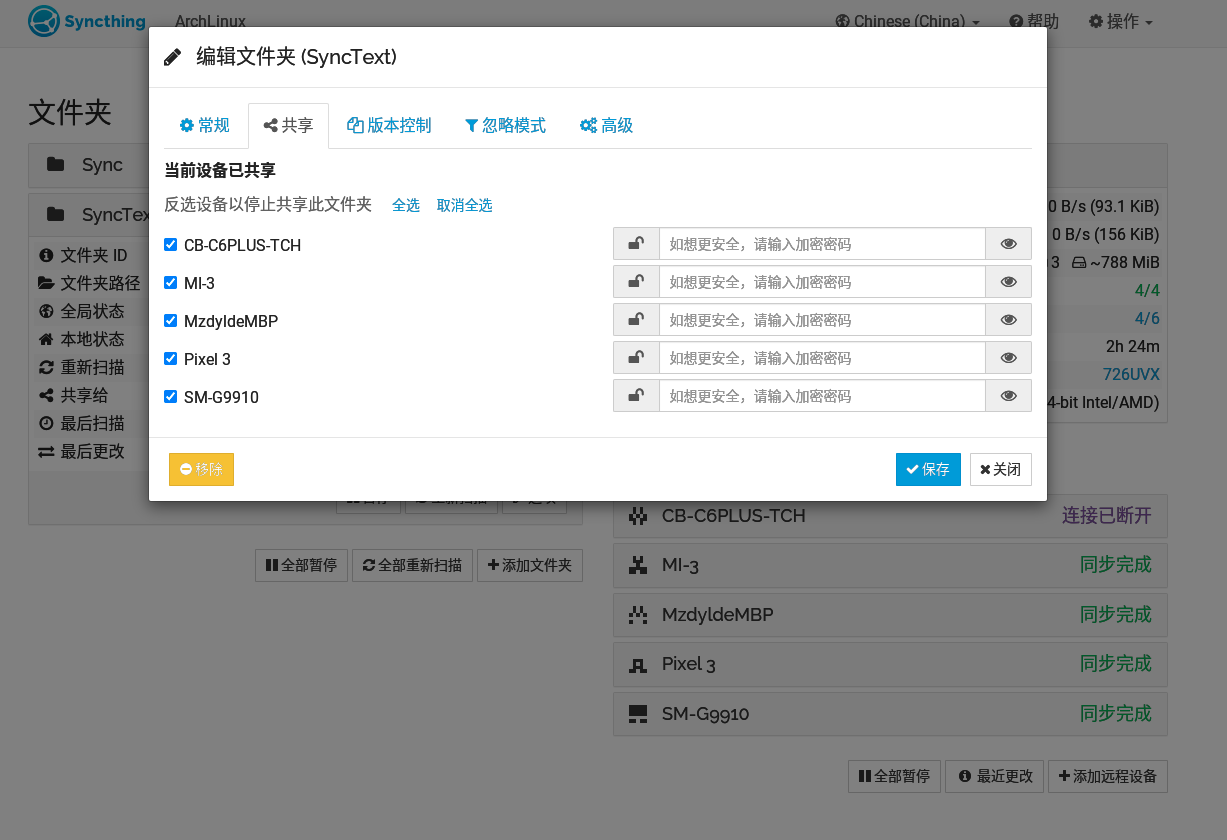Show password for SM-G9910 with eye icon

pyautogui.click(x=1008, y=395)
